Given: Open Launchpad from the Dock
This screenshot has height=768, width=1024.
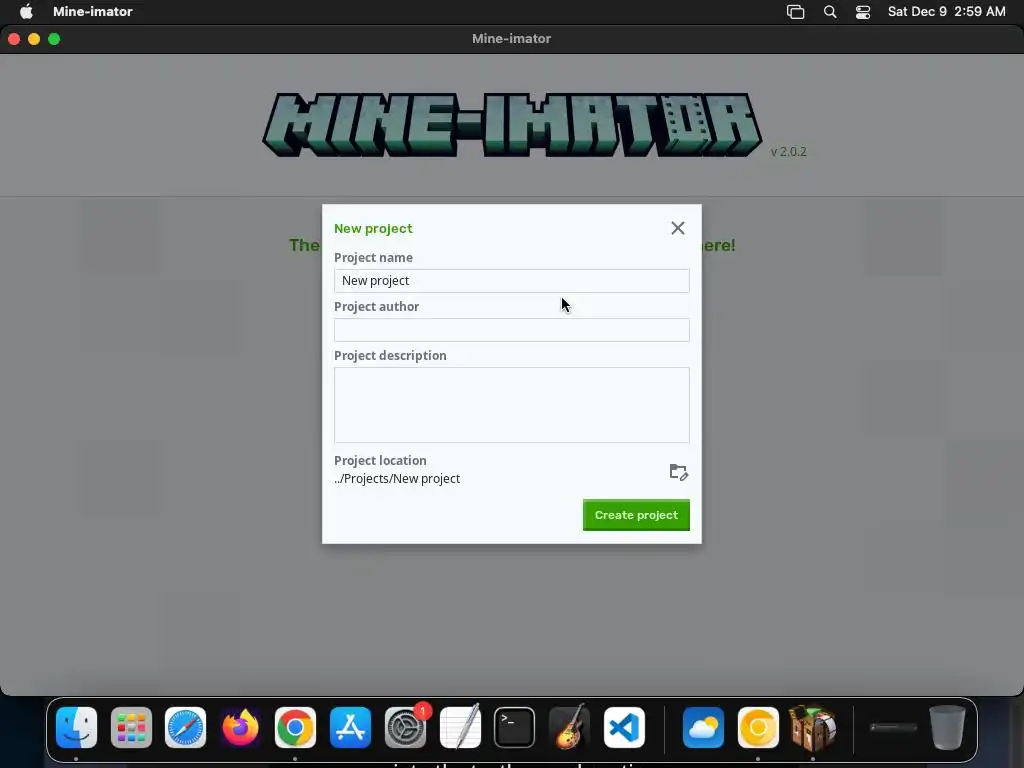Looking at the screenshot, I should [x=131, y=727].
